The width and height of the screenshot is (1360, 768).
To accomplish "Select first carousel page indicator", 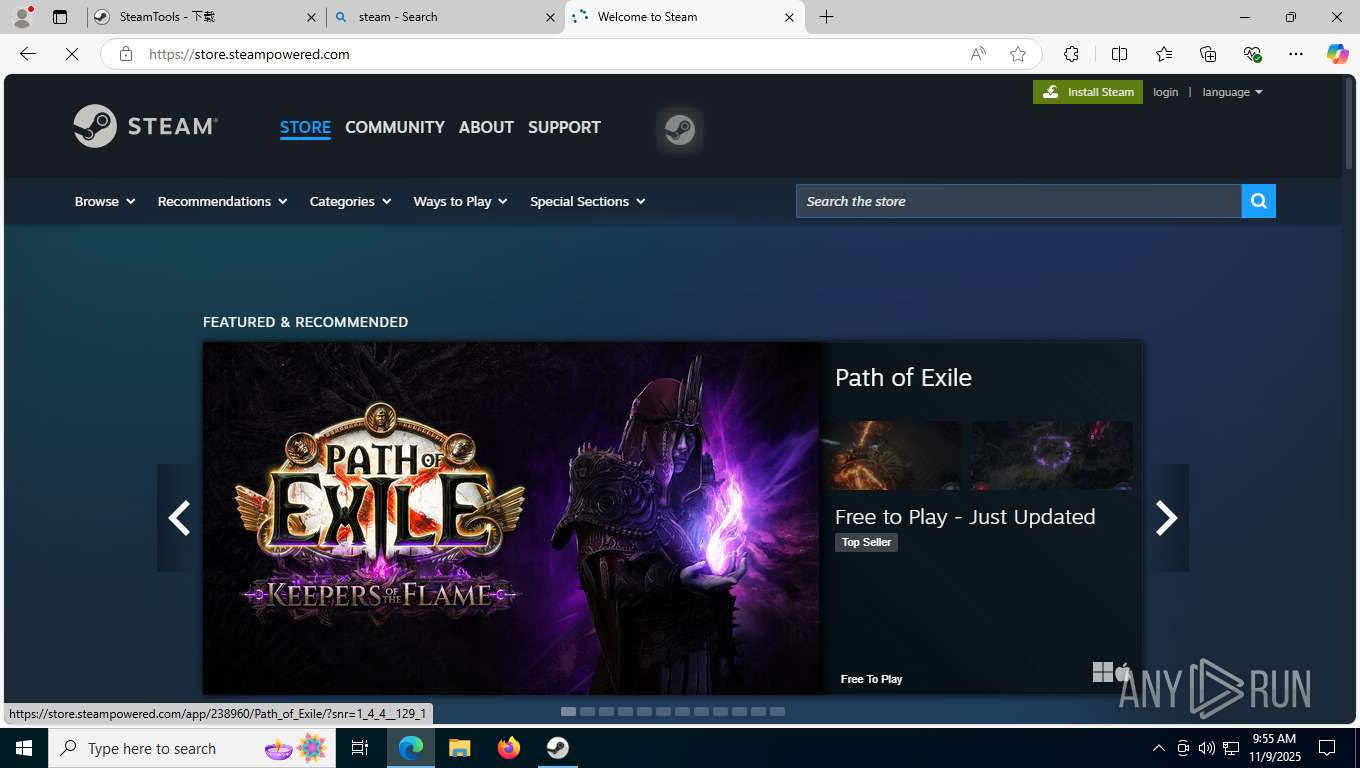I will pyautogui.click(x=568, y=712).
